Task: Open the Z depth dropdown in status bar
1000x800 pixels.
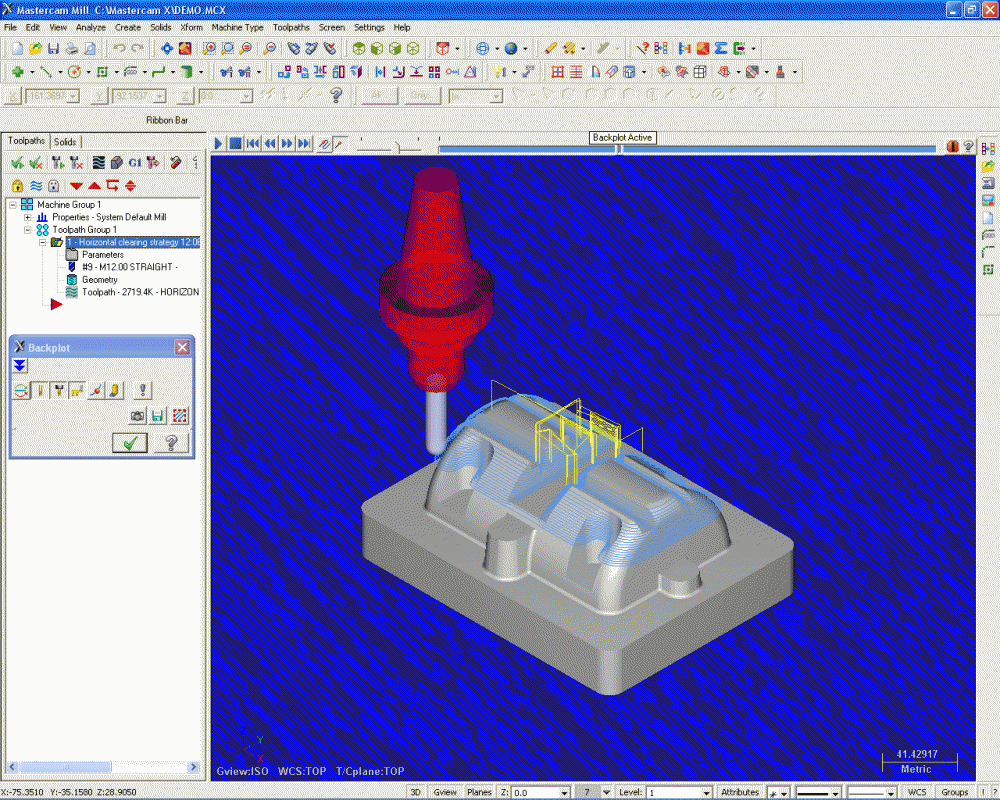Action: click(x=564, y=792)
